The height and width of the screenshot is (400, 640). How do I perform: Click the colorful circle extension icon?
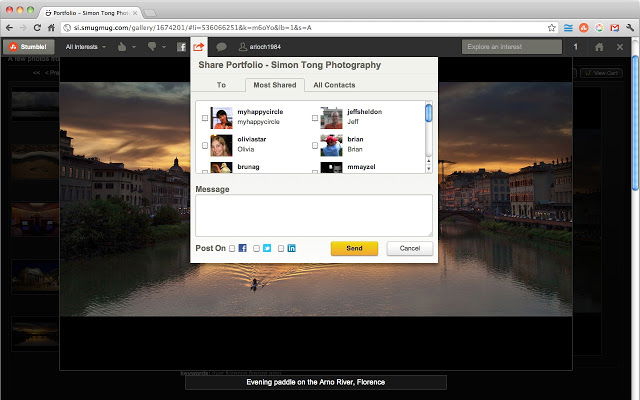[x=599, y=28]
